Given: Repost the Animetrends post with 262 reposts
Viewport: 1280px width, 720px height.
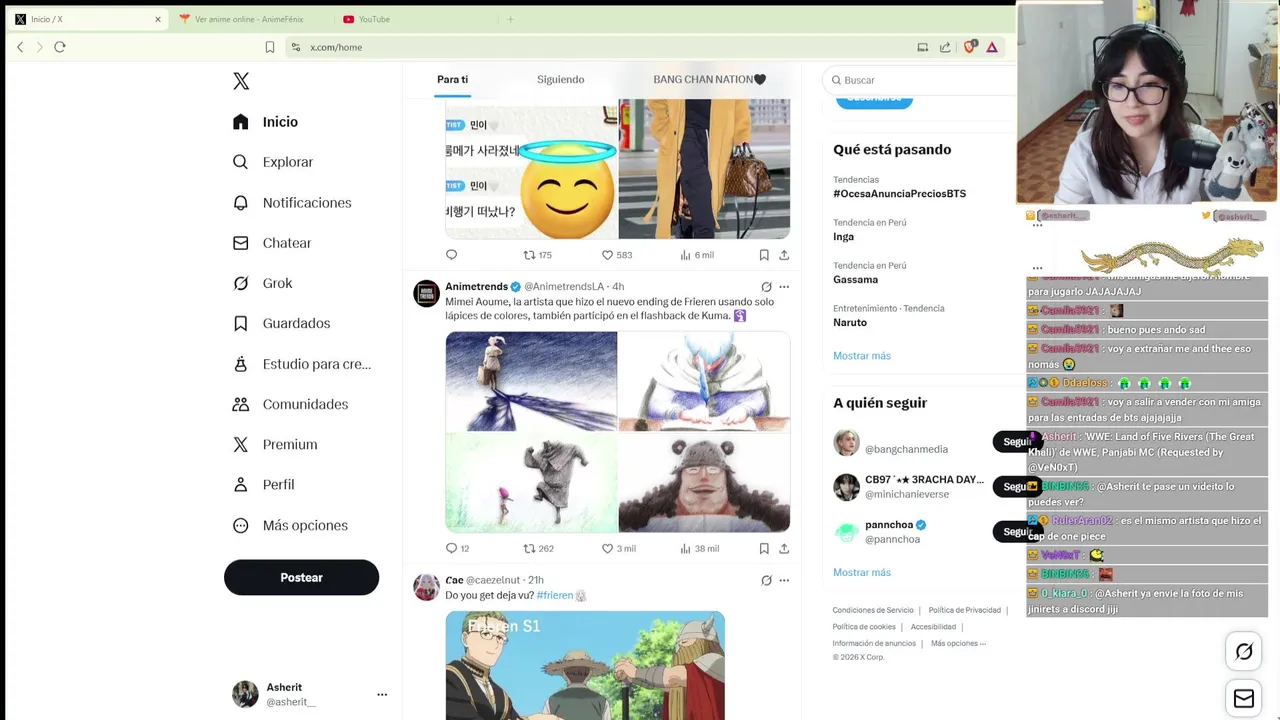Looking at the screenshot, I should pos(530,548).
